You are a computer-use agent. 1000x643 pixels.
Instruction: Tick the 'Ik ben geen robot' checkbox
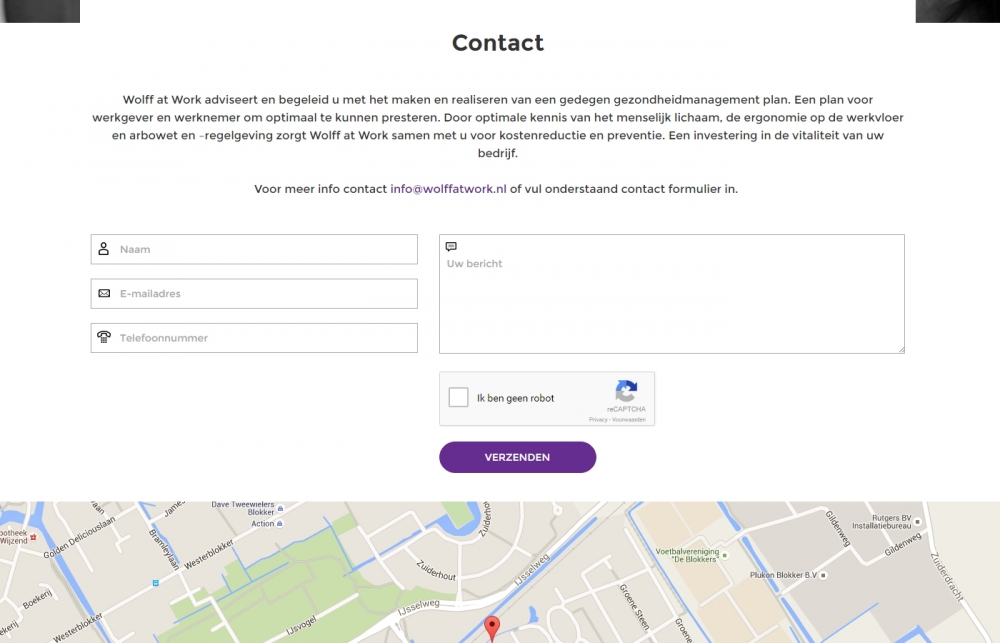click(x=458, y=397)
